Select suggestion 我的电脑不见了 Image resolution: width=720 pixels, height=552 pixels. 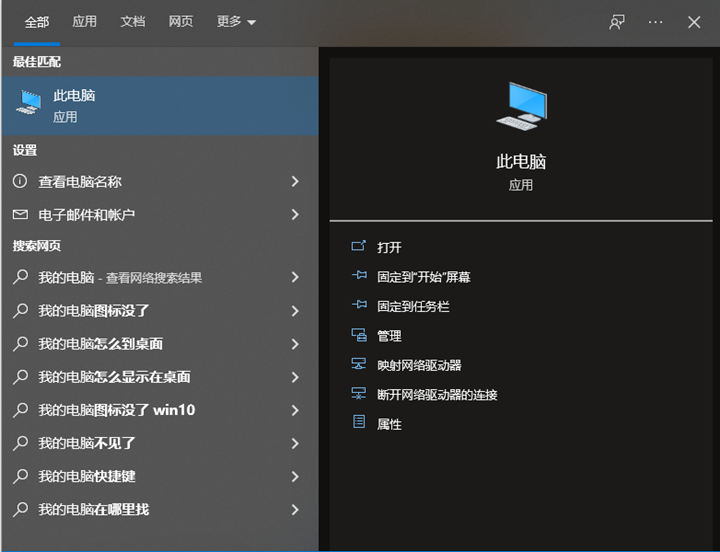click(160, 443)
